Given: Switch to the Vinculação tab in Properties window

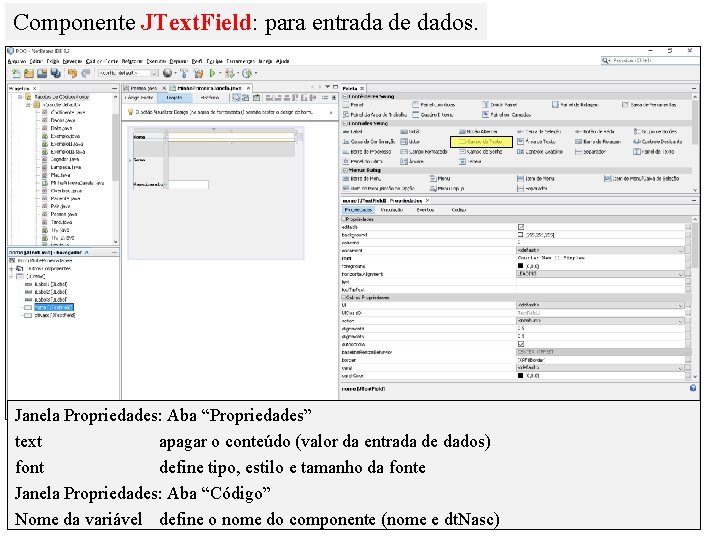Looking at the screenshot, I should 392,210.
